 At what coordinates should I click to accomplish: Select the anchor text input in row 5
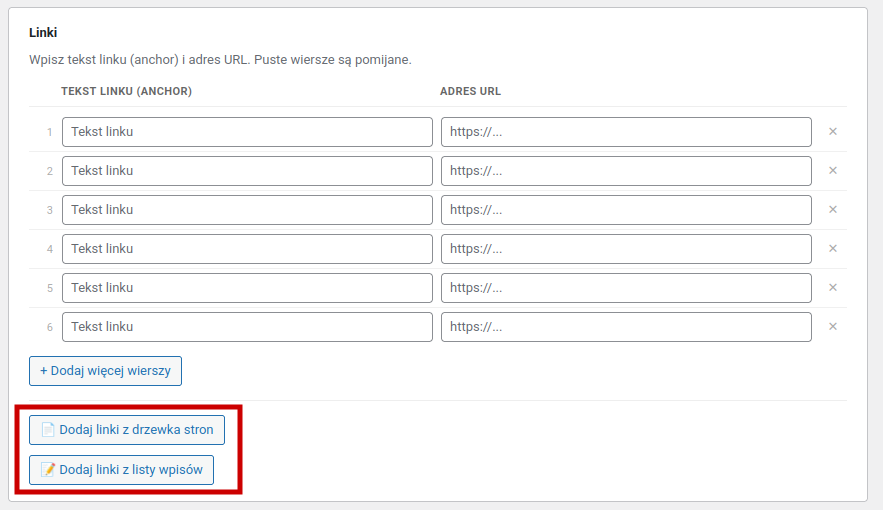pyautogui.click(x=247, y=288)
